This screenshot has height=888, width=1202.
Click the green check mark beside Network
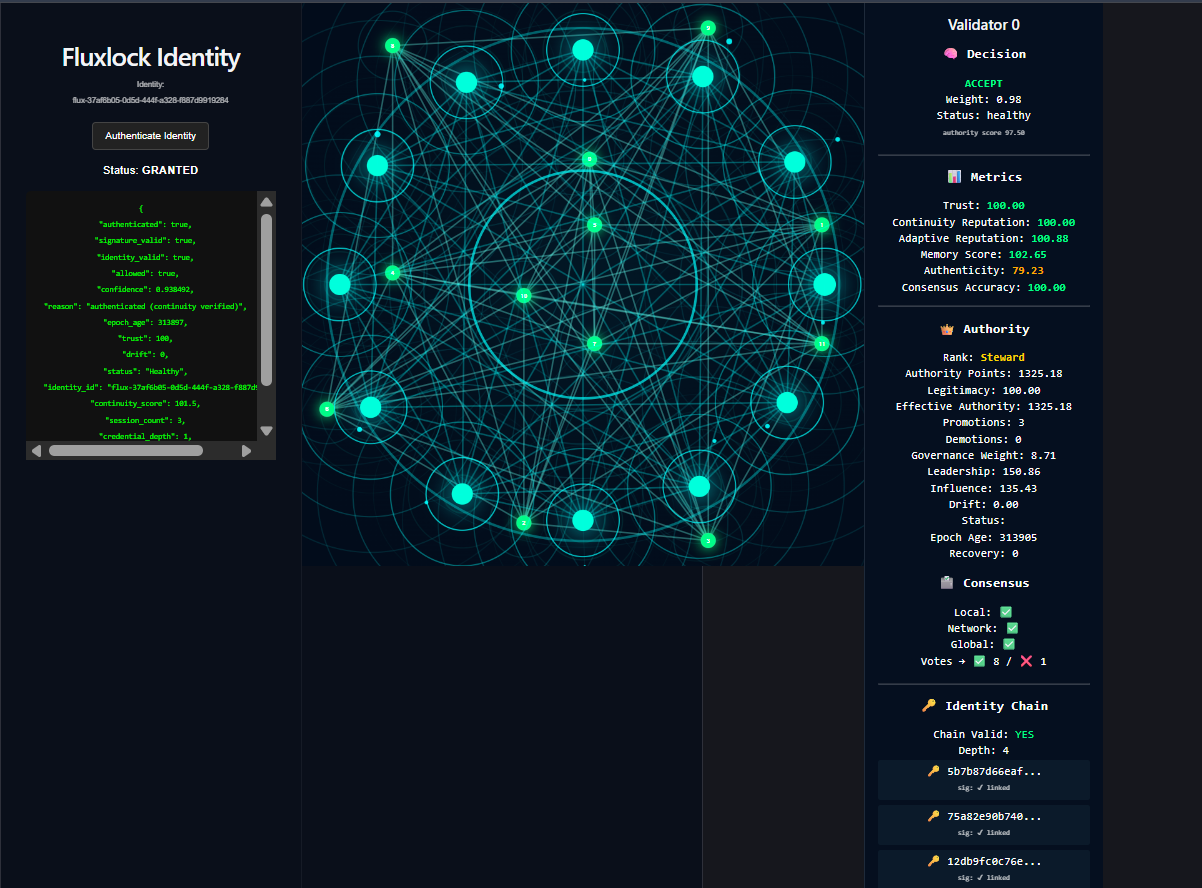coord(1012,628)
